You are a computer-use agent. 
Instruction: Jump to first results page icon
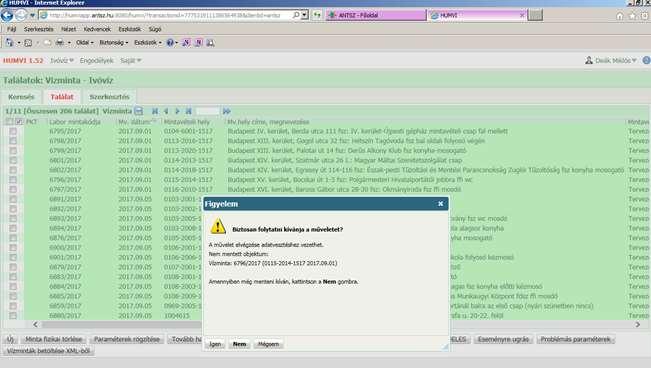tap(155, 111)
